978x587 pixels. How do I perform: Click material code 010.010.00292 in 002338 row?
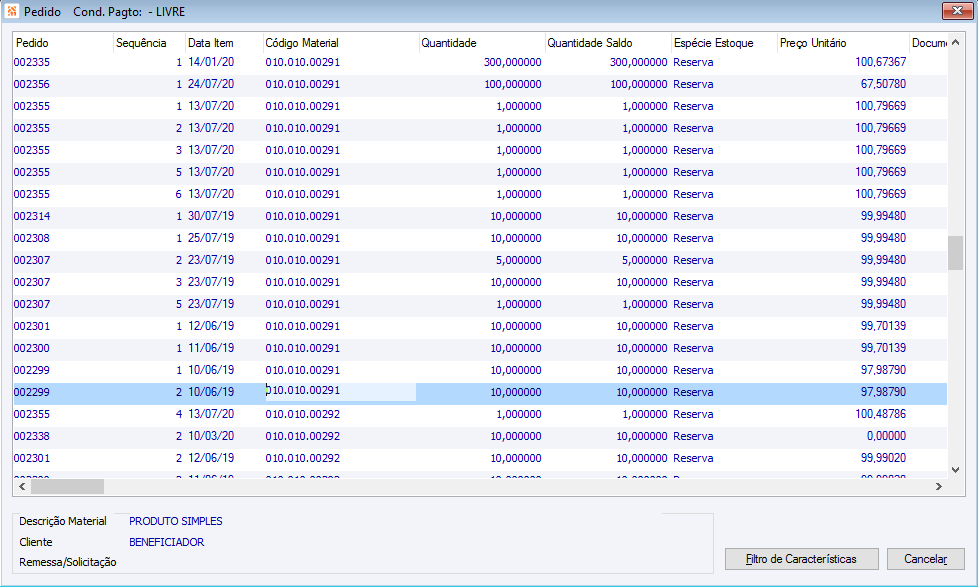(x=303, y=436)
